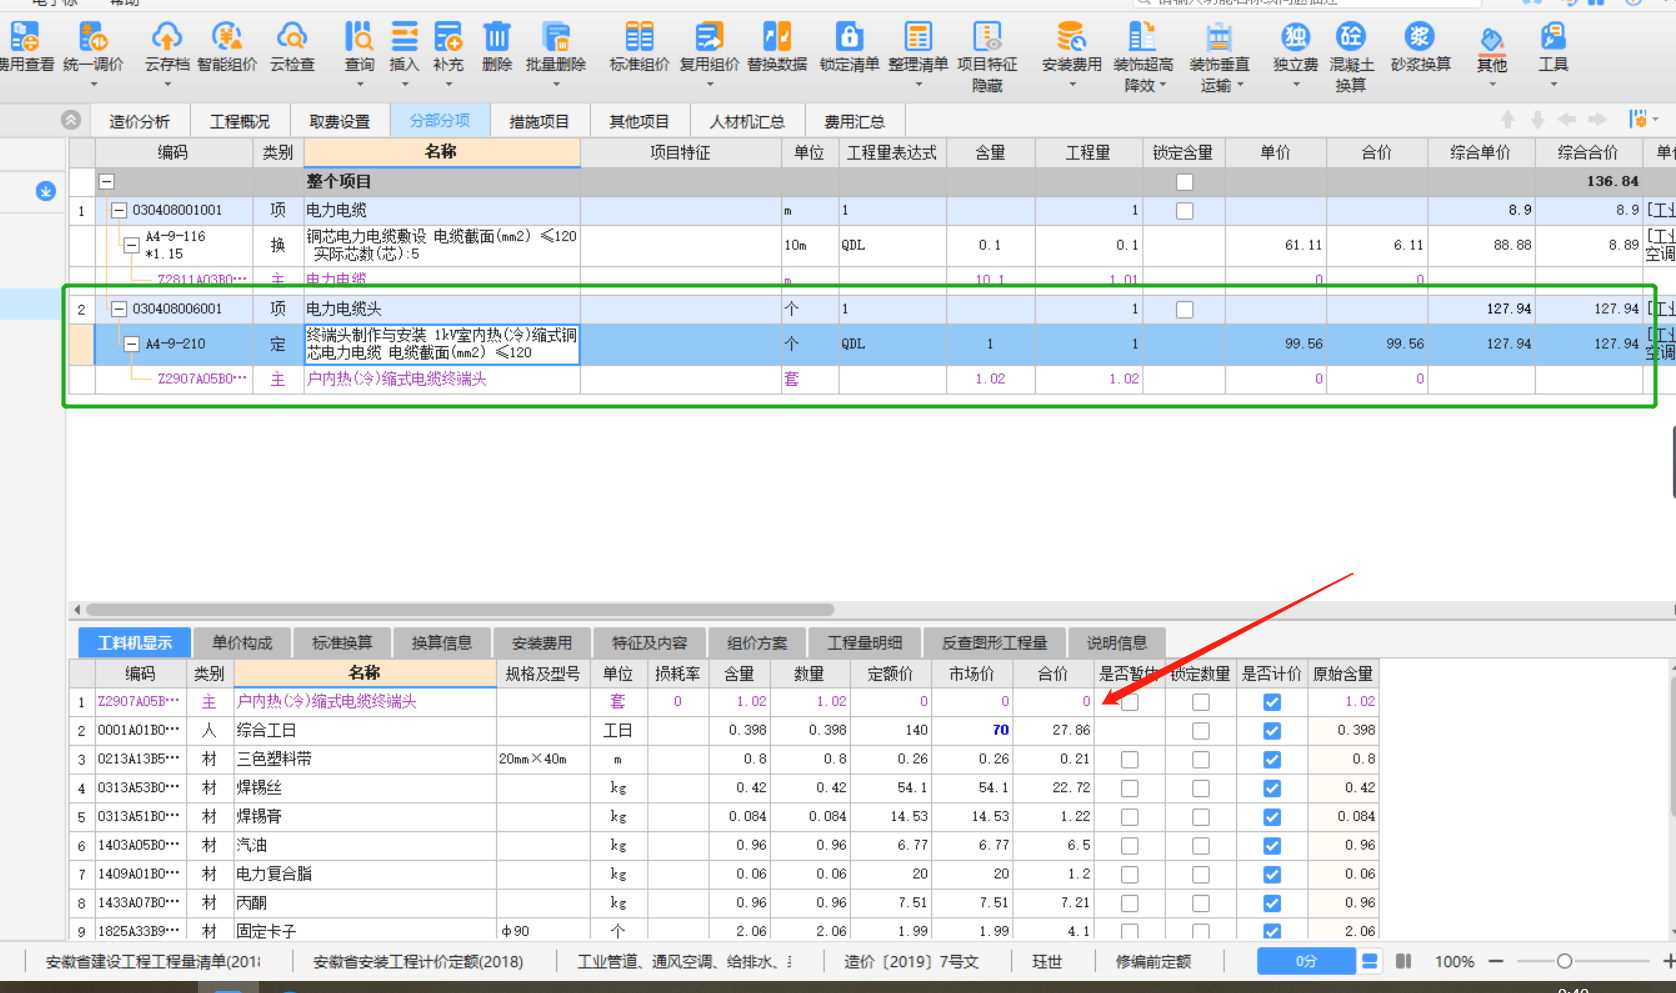Viewport: 1676px width, 993px height.
Task: Uncheck 是否计价 for 汽油 row
Action: click(x=1271, y=846)
